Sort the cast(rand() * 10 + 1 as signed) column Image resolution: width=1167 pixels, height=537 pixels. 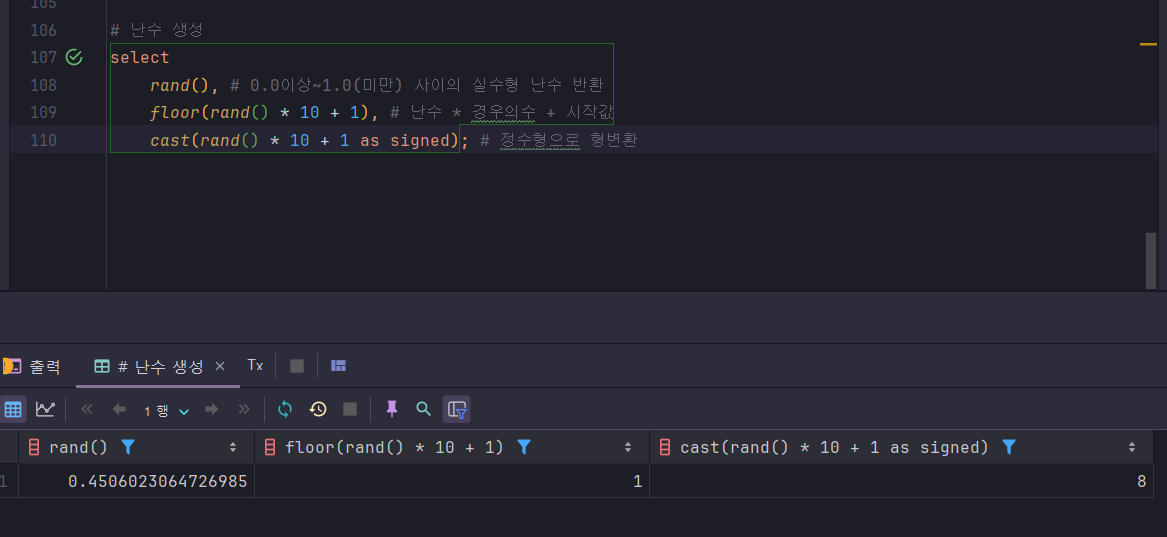[x=1132, y=447]
